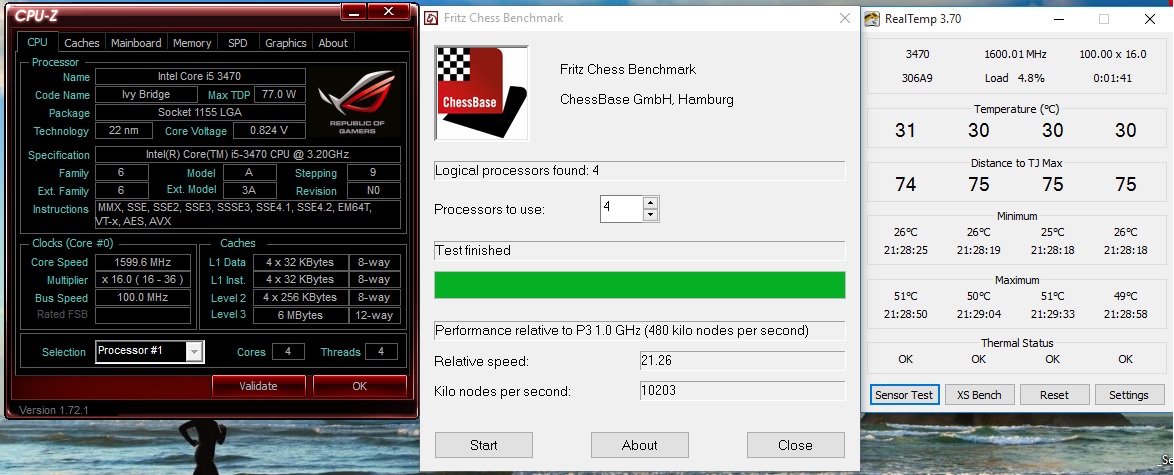Decrease processors to use with down arrow
Image resolution: width=1174 pixels, height=475 pixels.
coord(651,215)
